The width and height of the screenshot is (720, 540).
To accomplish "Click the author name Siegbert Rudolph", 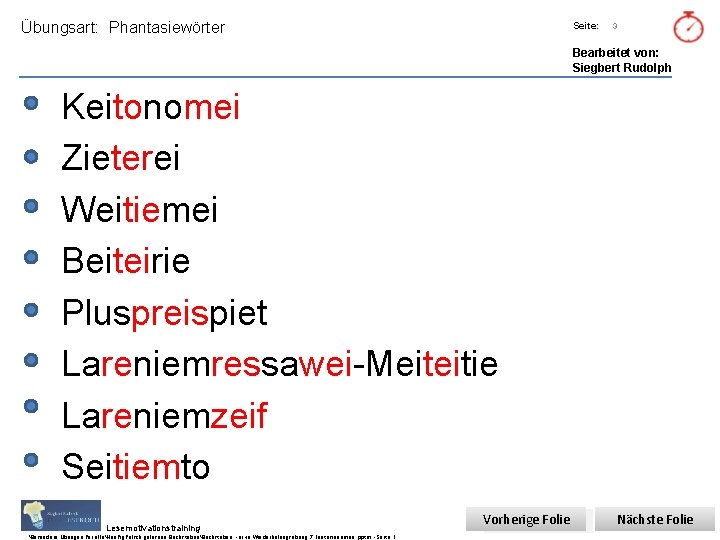I will click(621, 68).
